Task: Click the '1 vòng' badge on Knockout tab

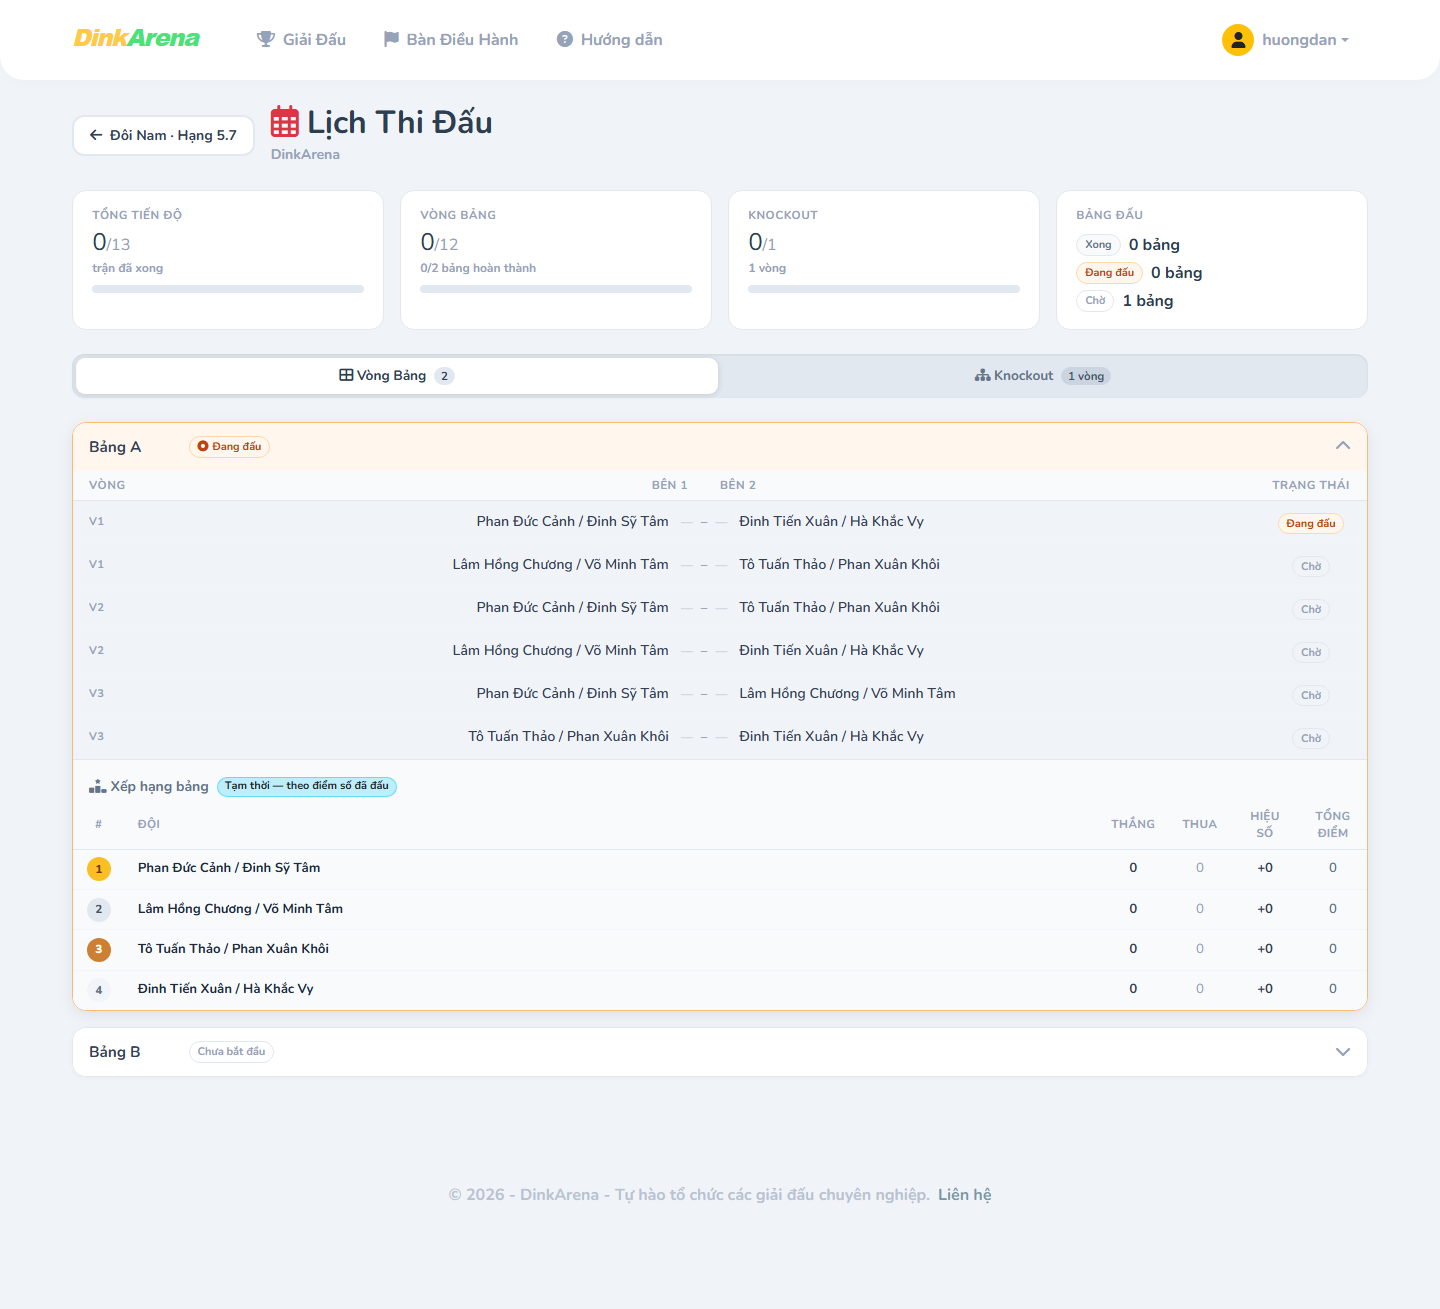Action: 1086,376
